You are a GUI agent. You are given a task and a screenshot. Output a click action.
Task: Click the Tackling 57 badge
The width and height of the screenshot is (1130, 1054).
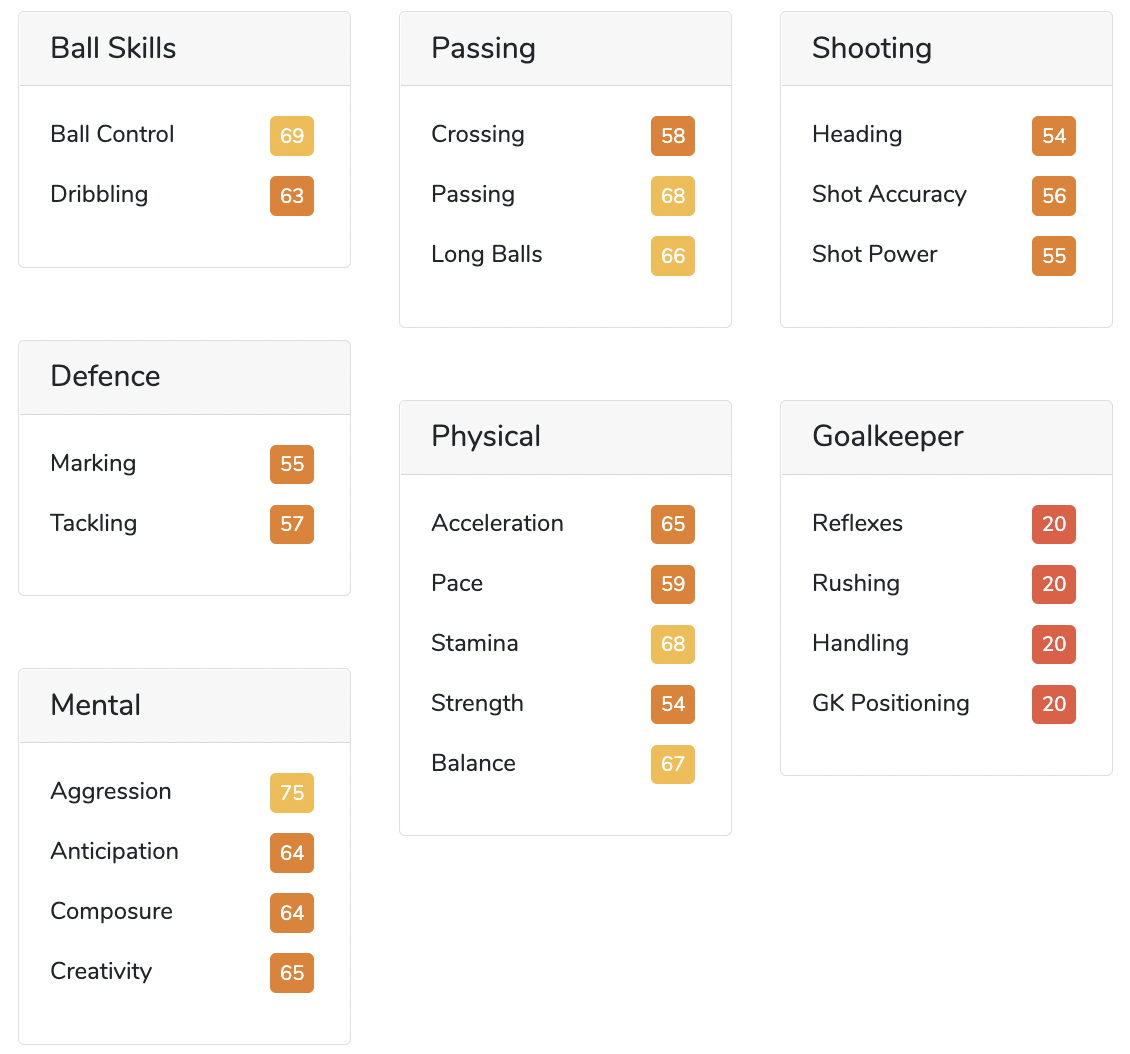point(292,524)
